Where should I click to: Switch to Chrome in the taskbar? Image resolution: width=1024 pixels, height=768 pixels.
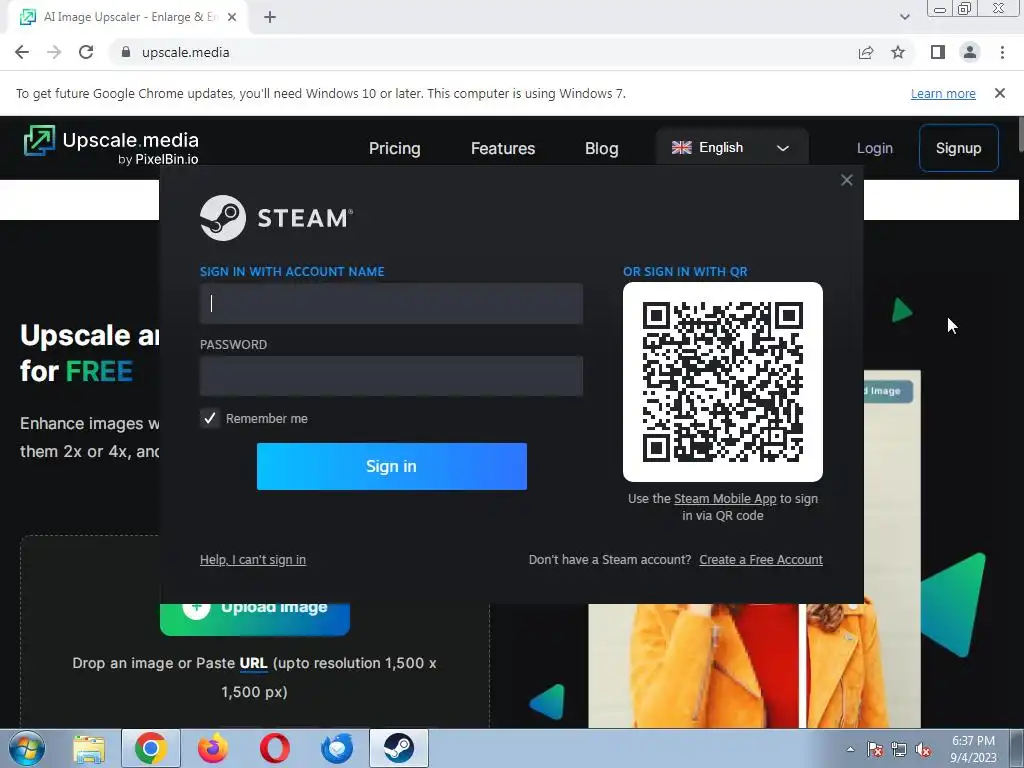click(x=151, y=748)
